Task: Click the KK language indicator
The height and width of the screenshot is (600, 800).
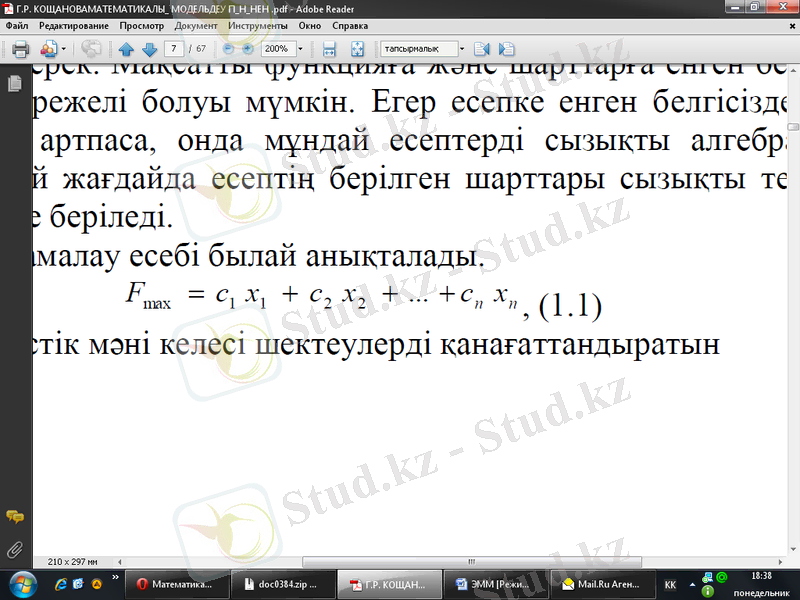Action: 670,585
